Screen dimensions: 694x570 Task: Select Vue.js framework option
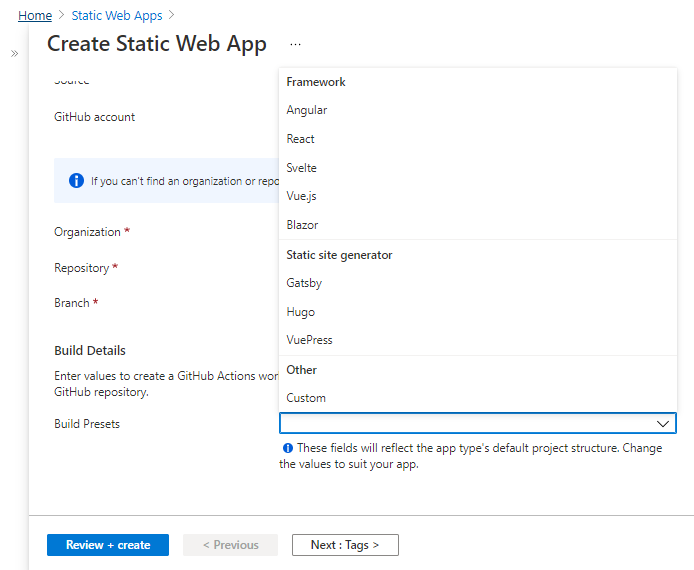coord(301,197)
